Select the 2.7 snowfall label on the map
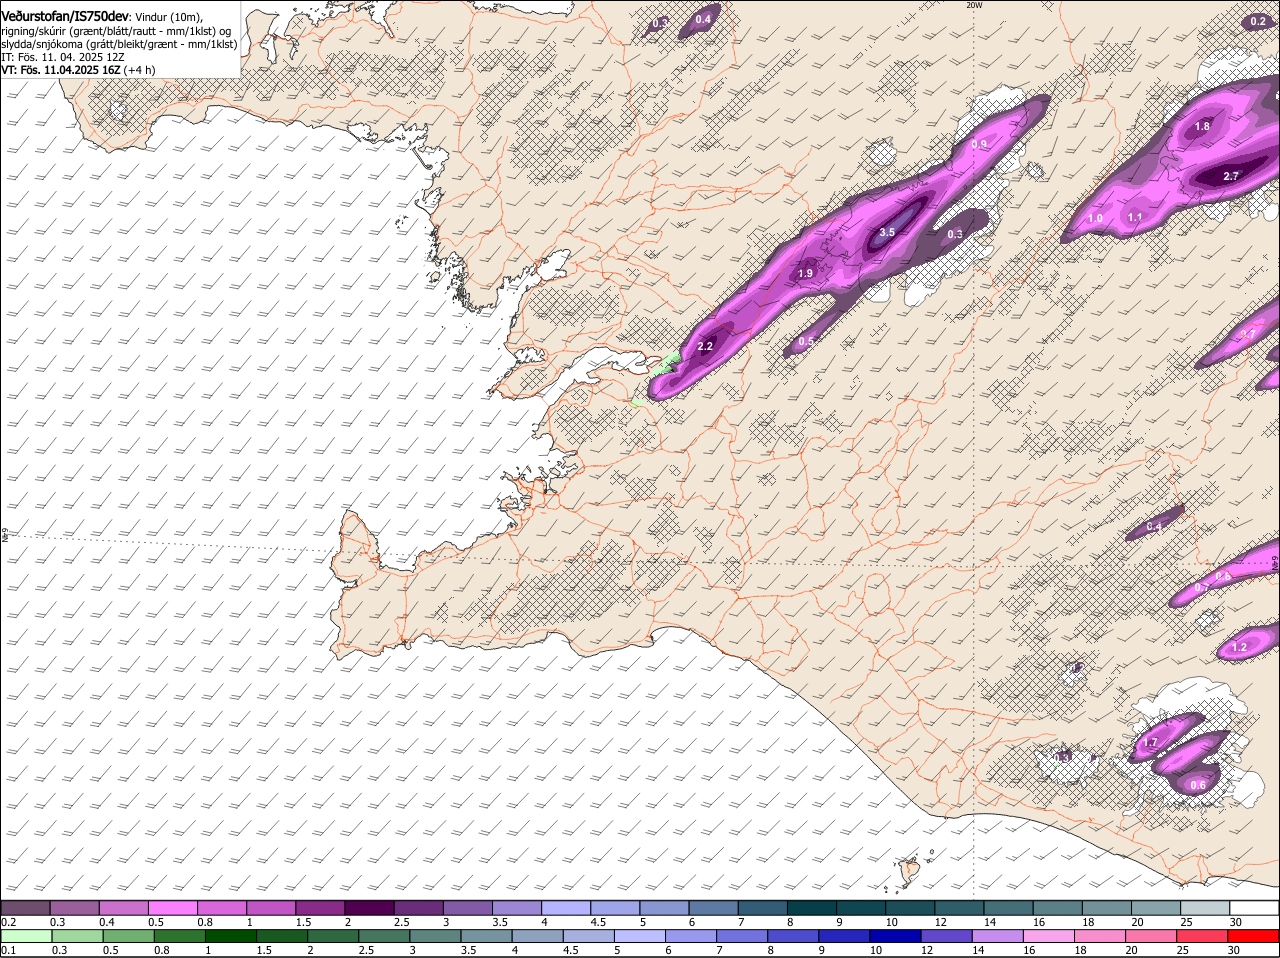The width and height of the screenshot is (1280, 958). click(x=1231, y=176)
